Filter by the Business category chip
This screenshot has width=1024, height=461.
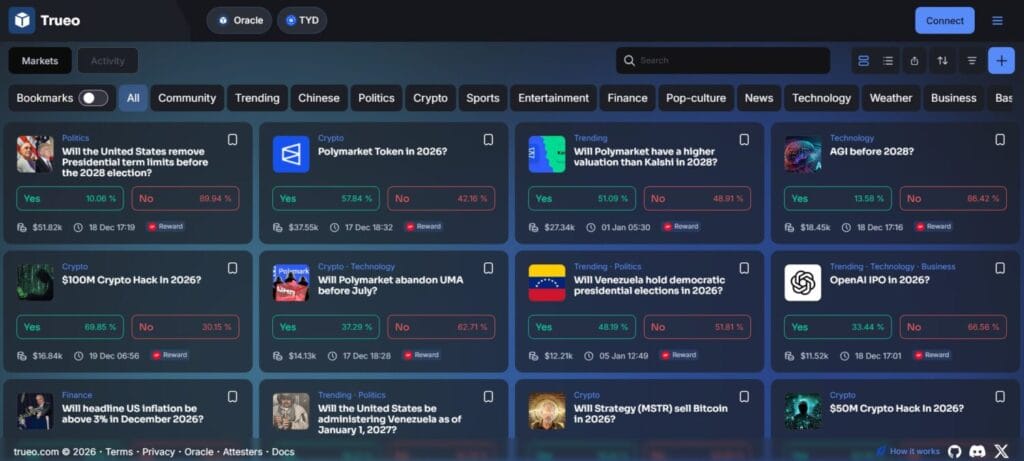click(953, 98)
